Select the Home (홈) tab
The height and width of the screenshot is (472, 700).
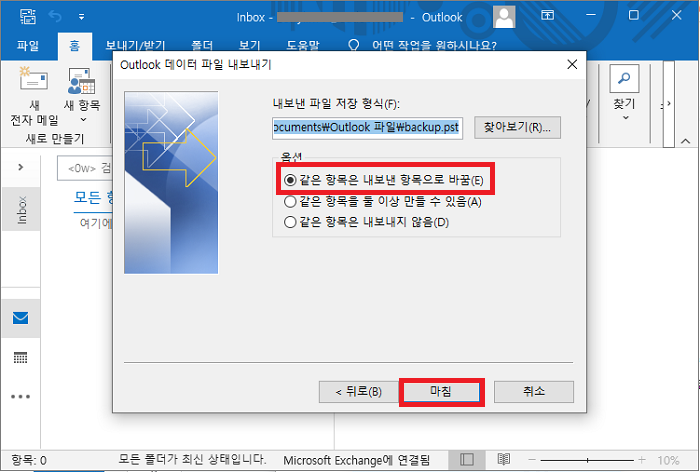[75, 46]
